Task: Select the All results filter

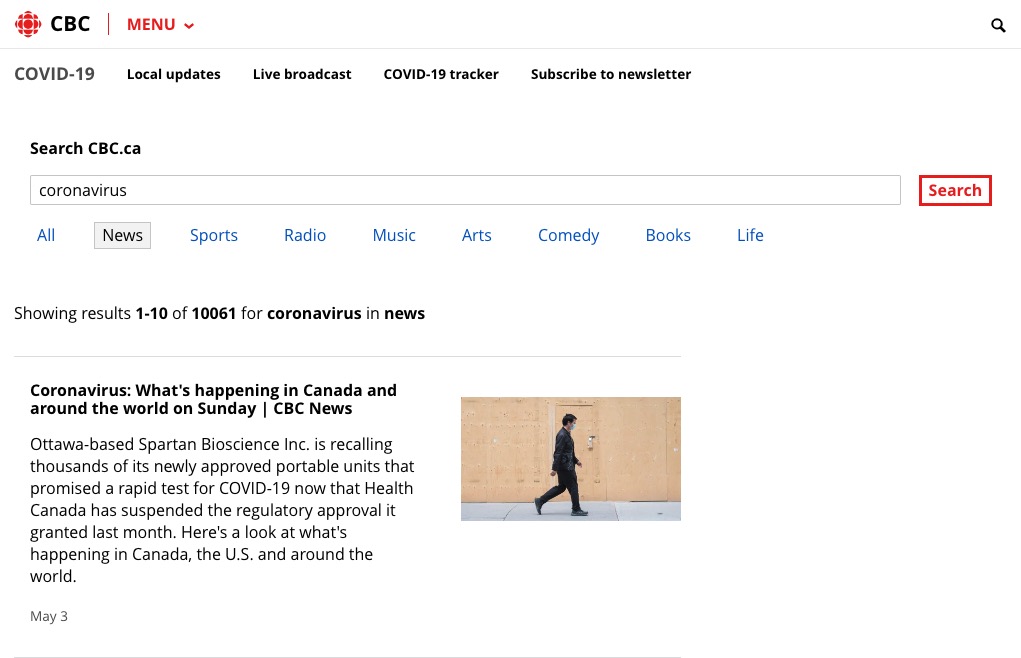Action: pyautogui.click(x=46, y=235)
